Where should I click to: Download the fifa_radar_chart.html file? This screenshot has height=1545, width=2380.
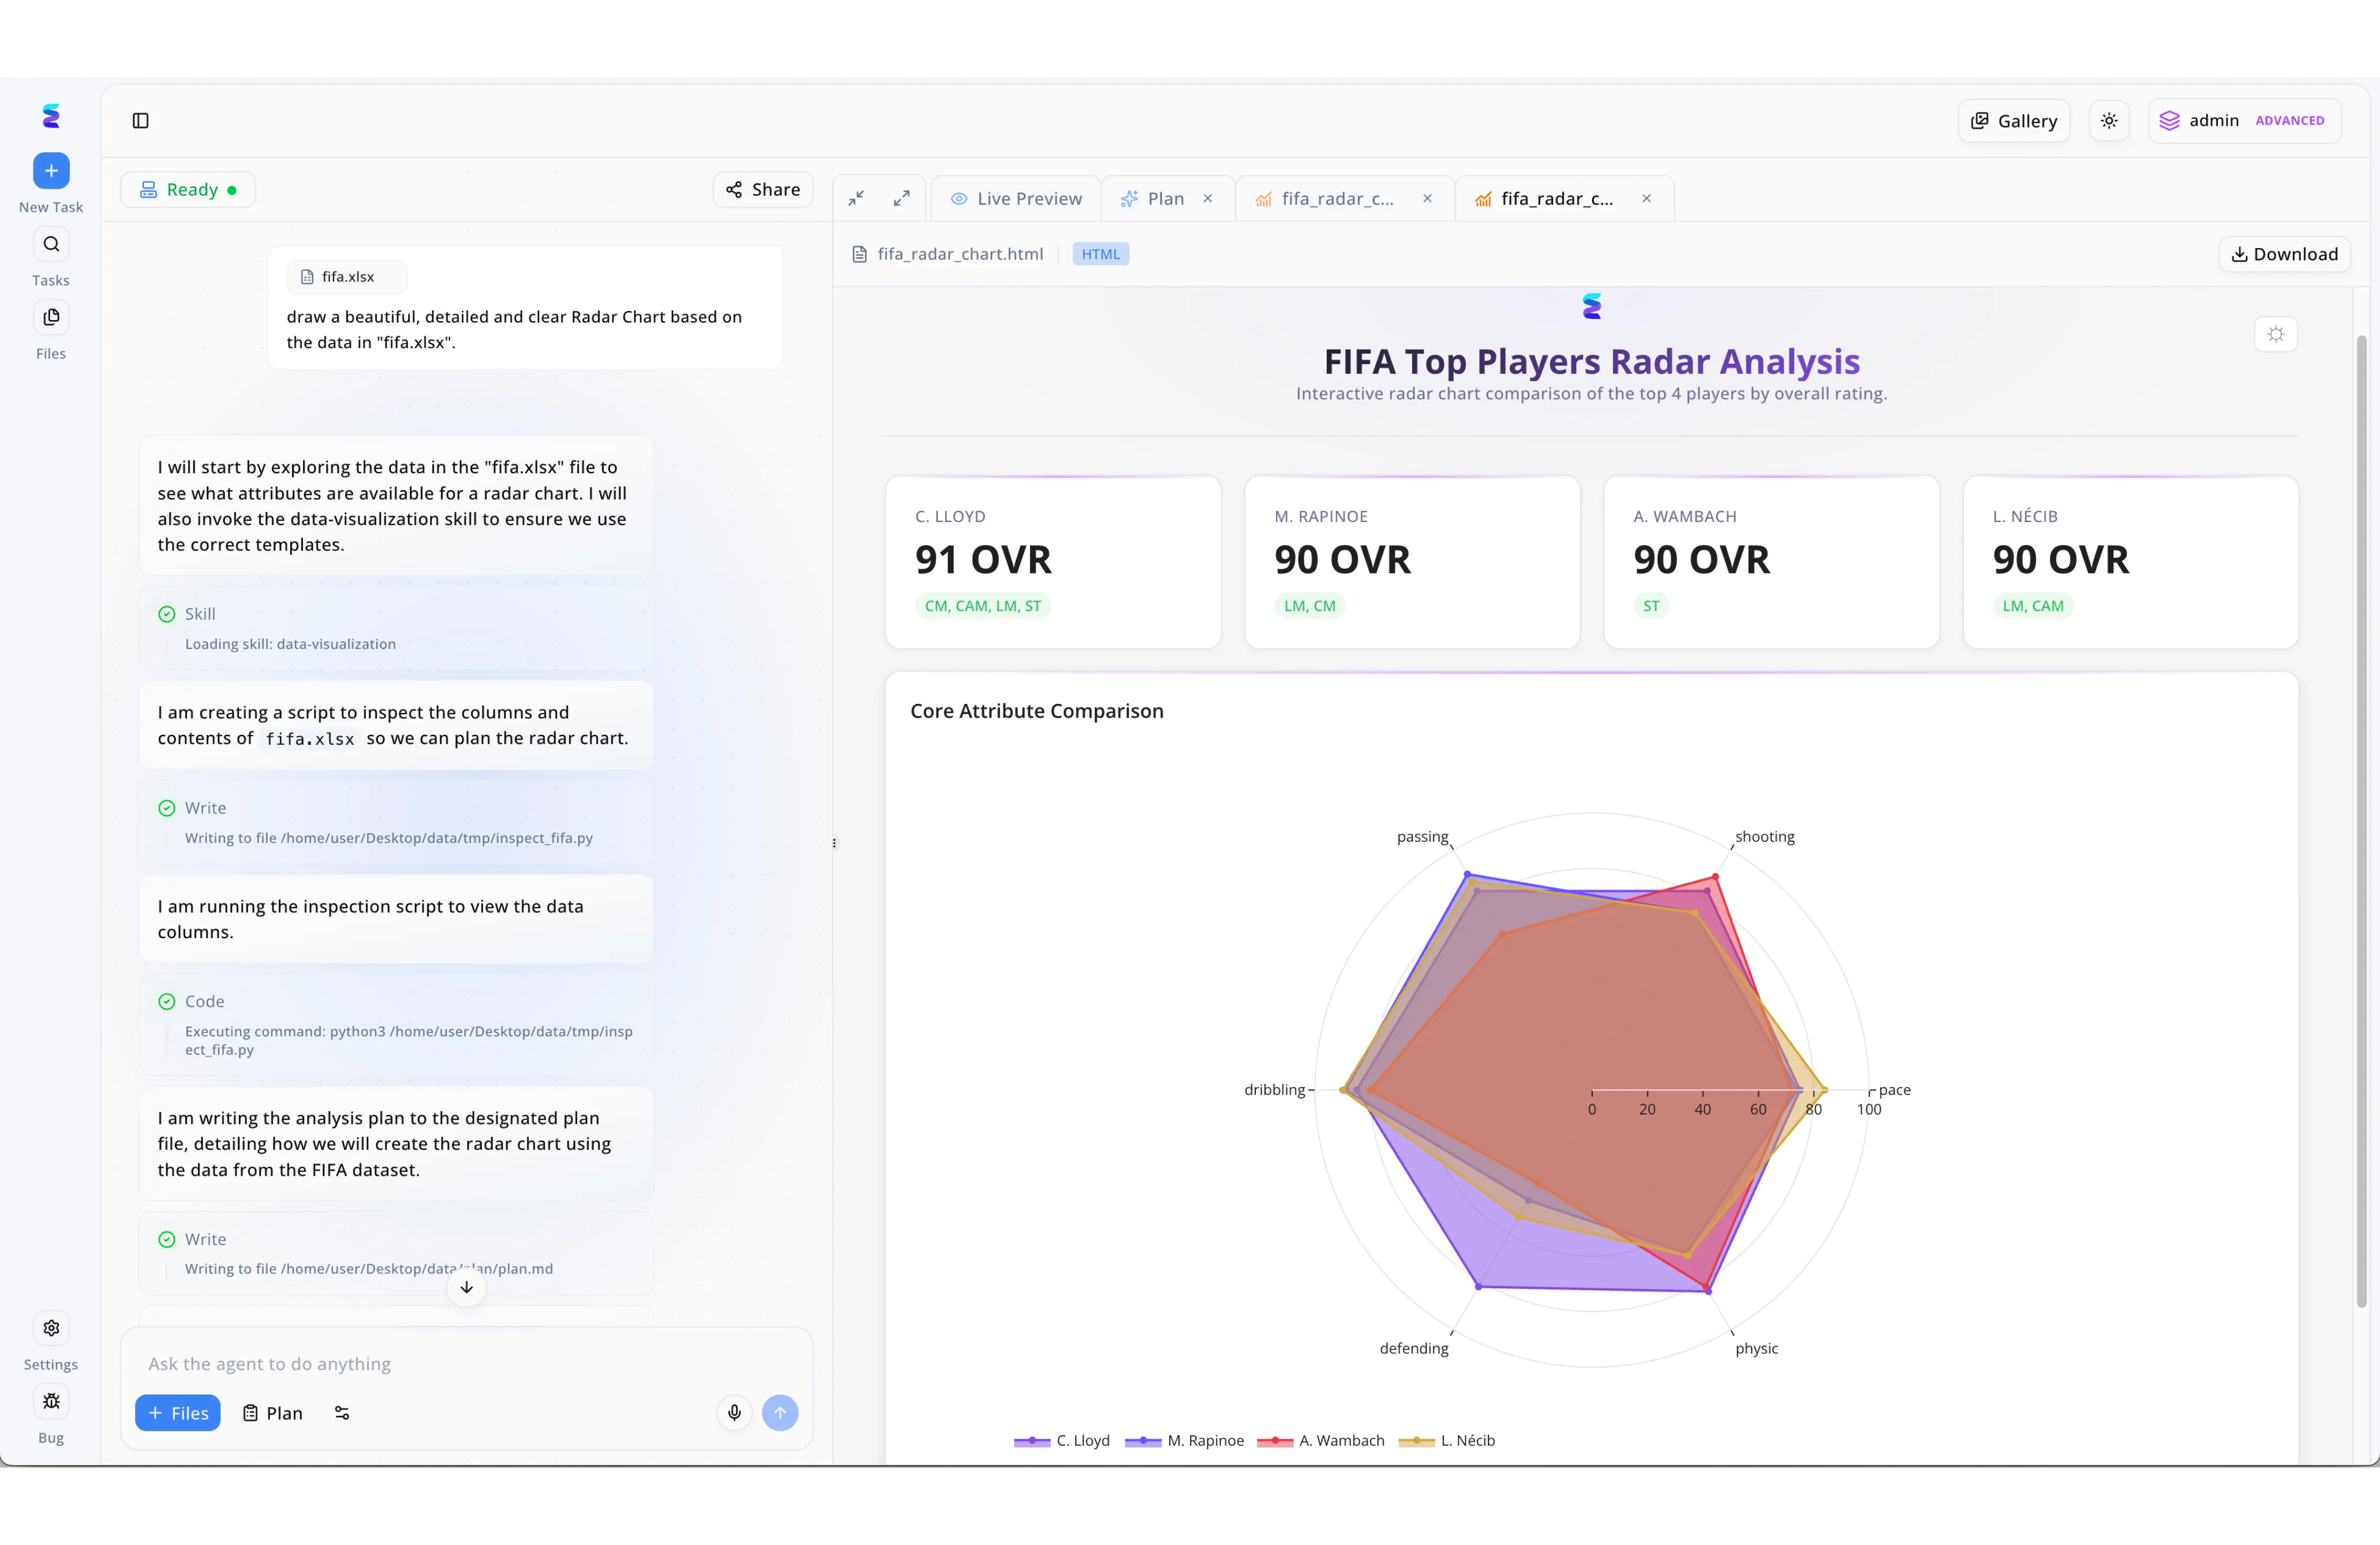coord(2284,253)
